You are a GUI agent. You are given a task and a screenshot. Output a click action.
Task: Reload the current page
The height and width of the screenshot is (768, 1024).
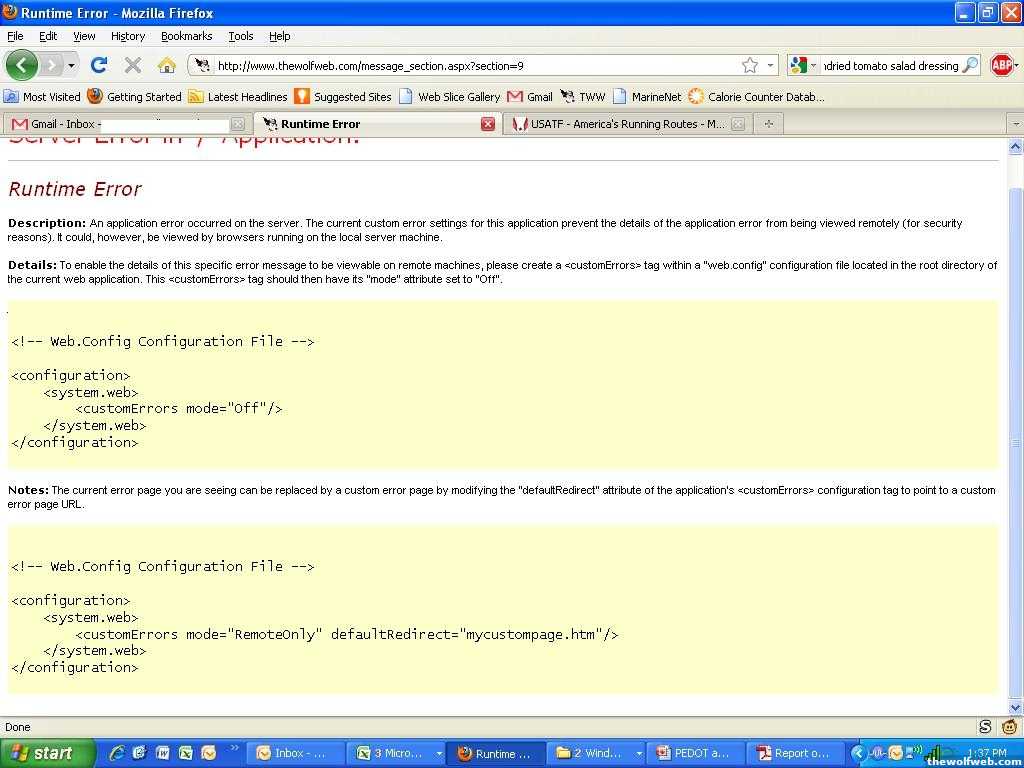tap(98, 65)
